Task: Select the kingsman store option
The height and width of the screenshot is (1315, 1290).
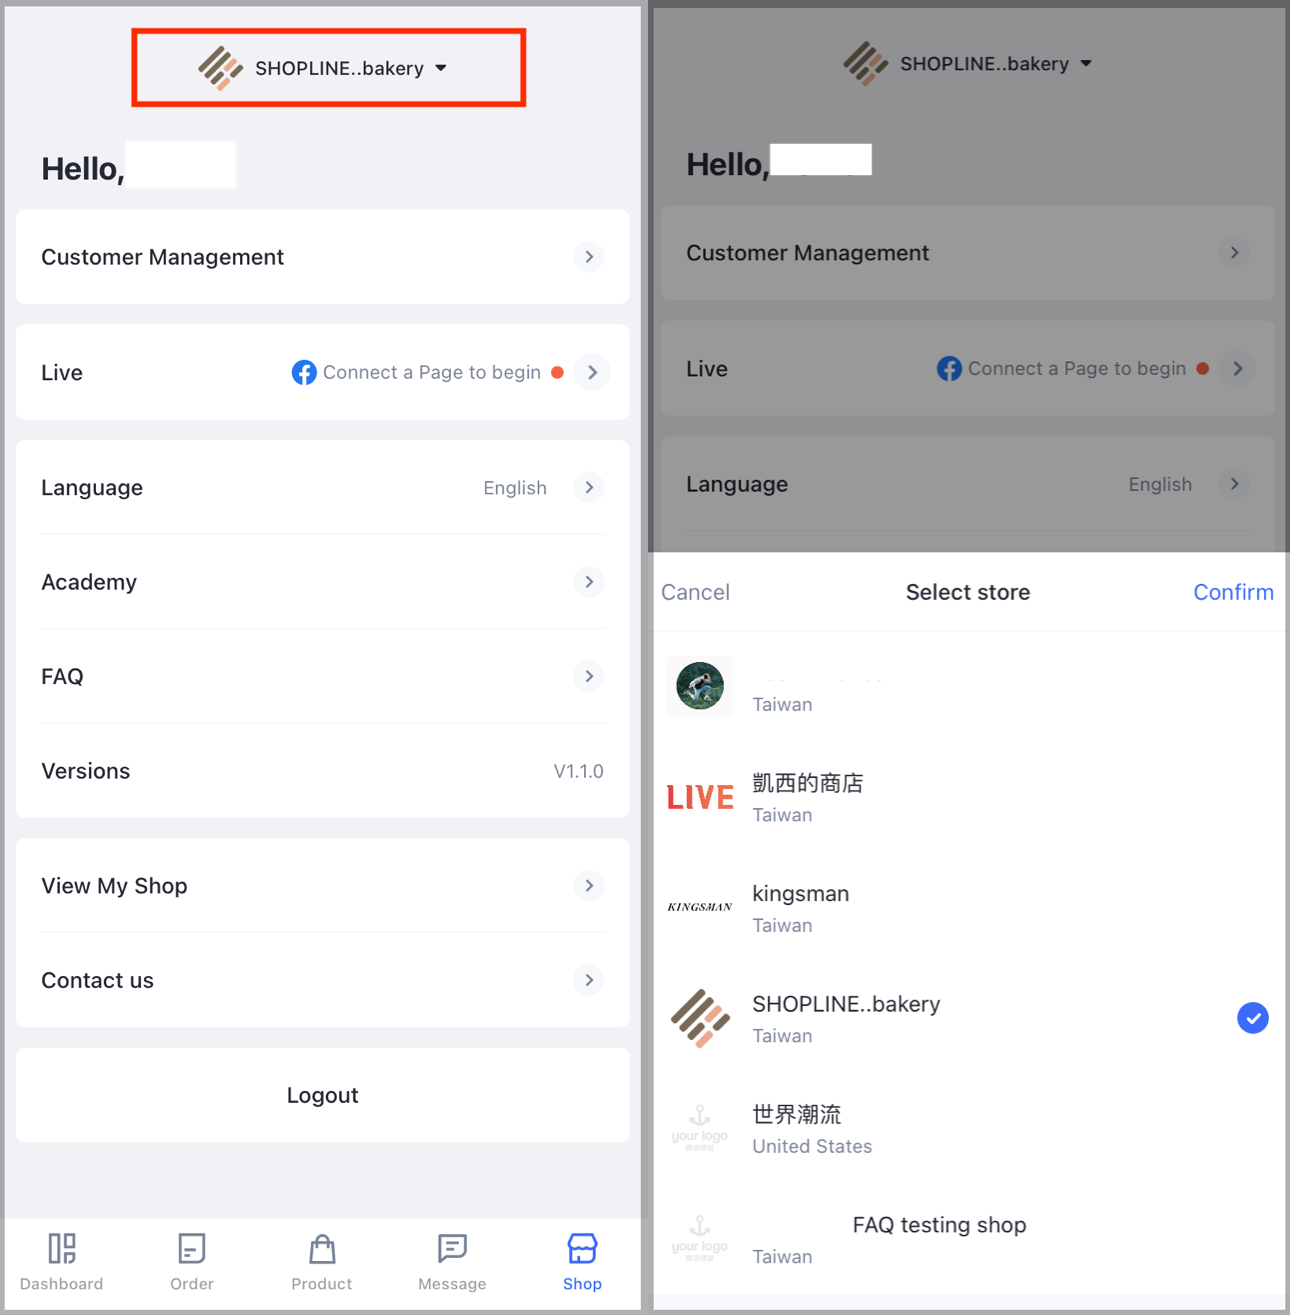Action: click(x=968, y=908)
